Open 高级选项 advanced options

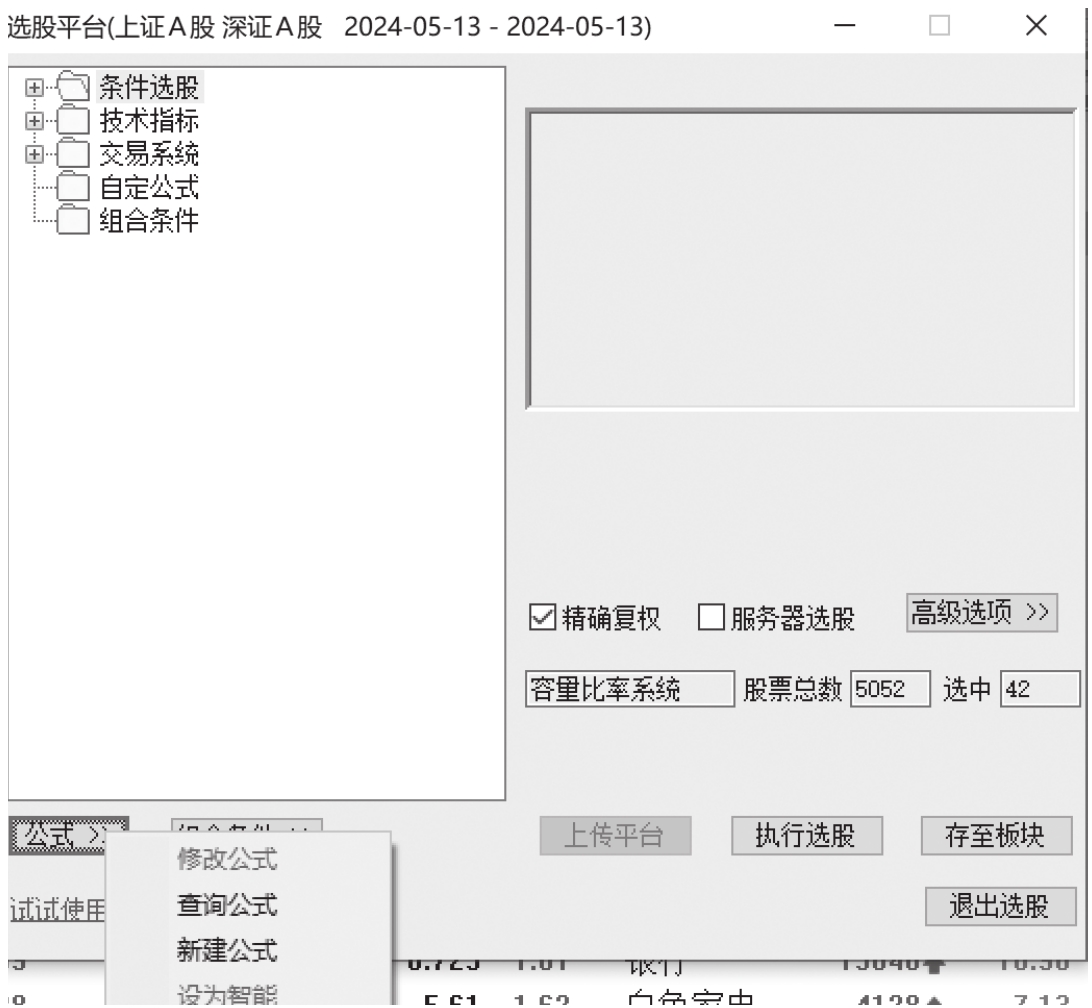tap(981, 613)
